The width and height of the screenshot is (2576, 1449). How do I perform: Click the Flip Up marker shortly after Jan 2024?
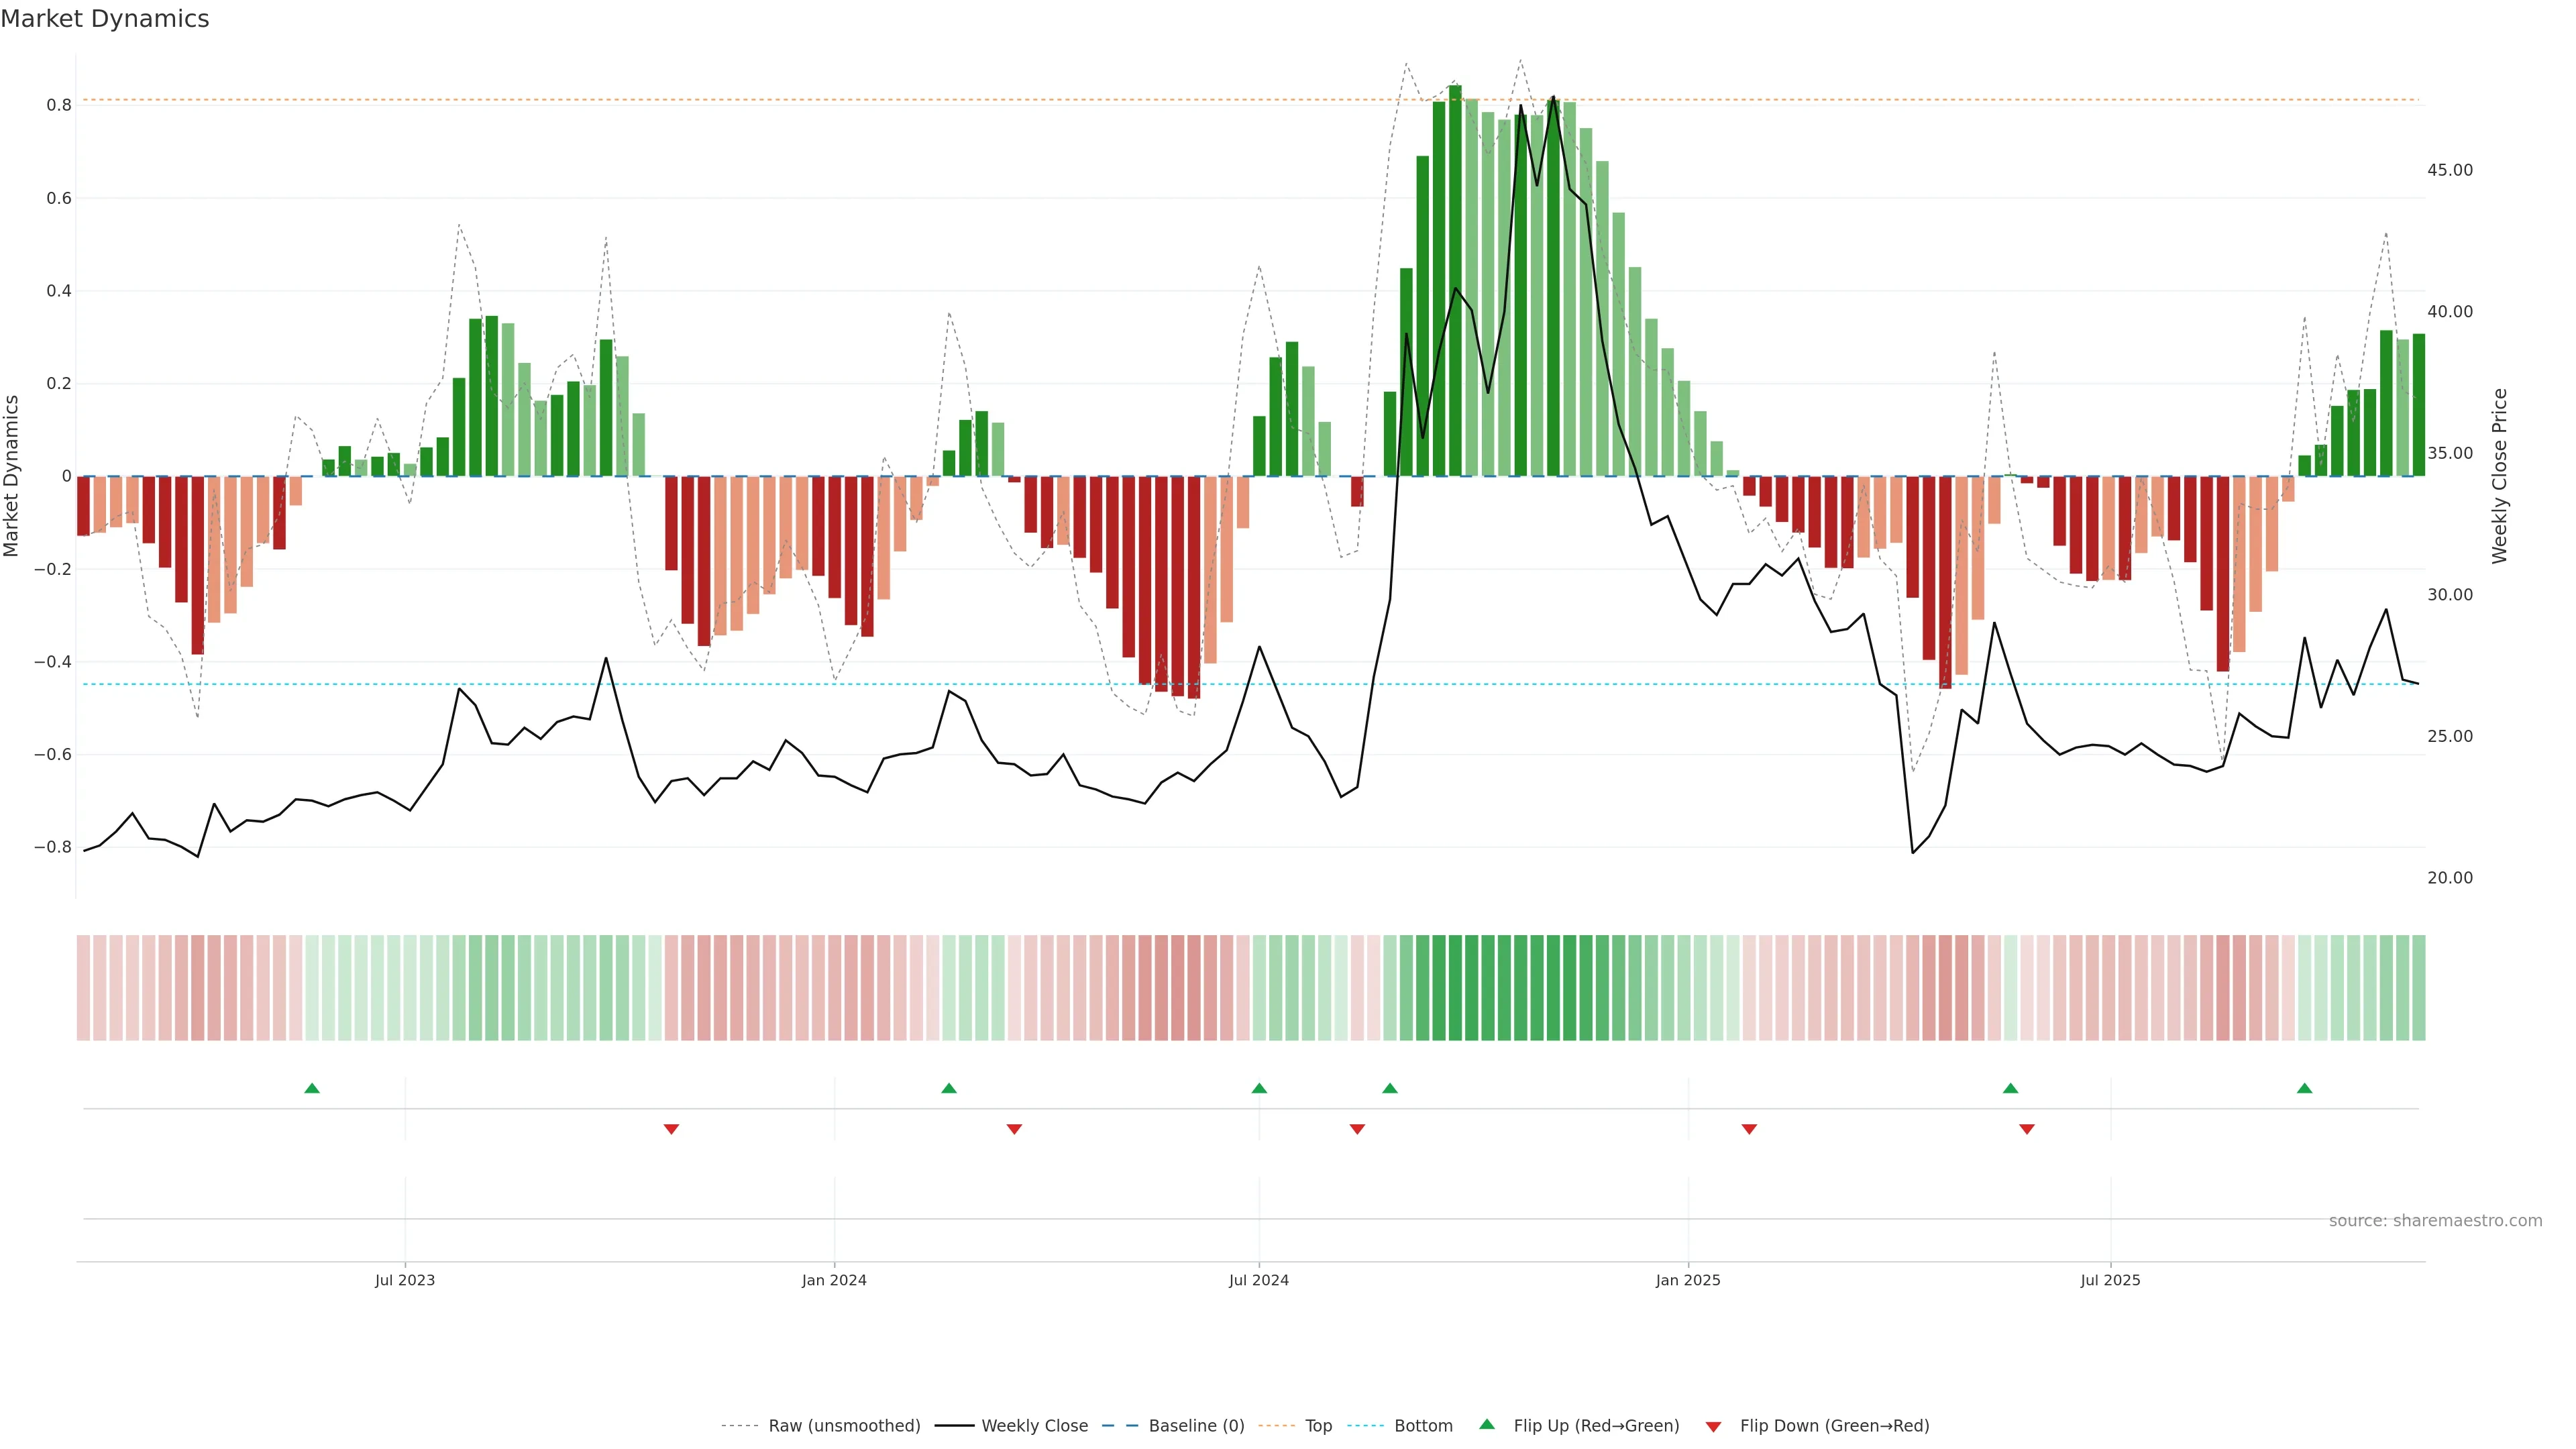[x=949, y=1088]
